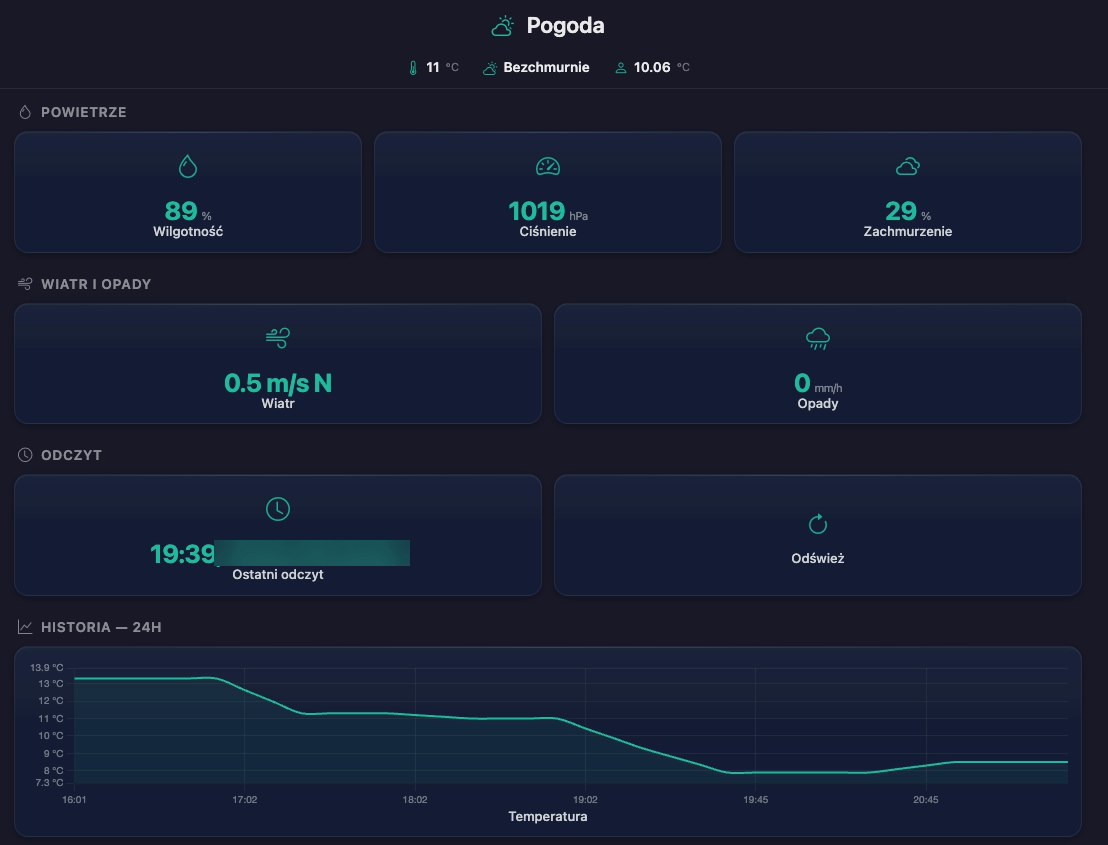Viewport: 1108px width, 845px height.
Task: Click the rain cloud icon in Opady card
Action: [818, 338]
